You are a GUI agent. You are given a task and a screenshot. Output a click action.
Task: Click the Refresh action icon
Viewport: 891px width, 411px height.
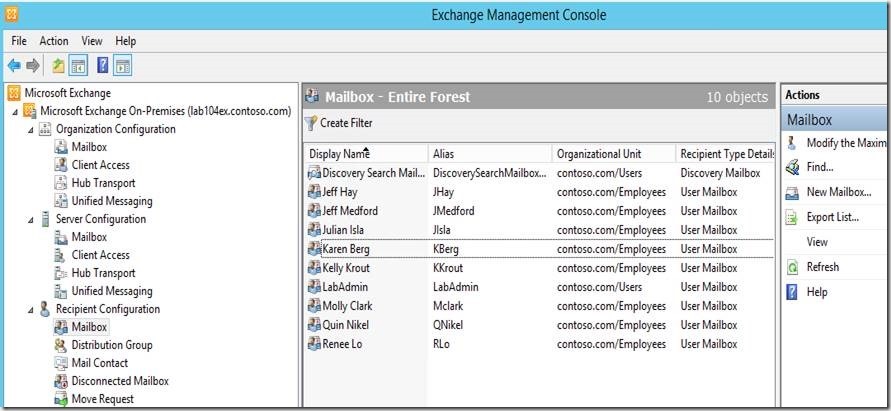(x=793, y=267)
